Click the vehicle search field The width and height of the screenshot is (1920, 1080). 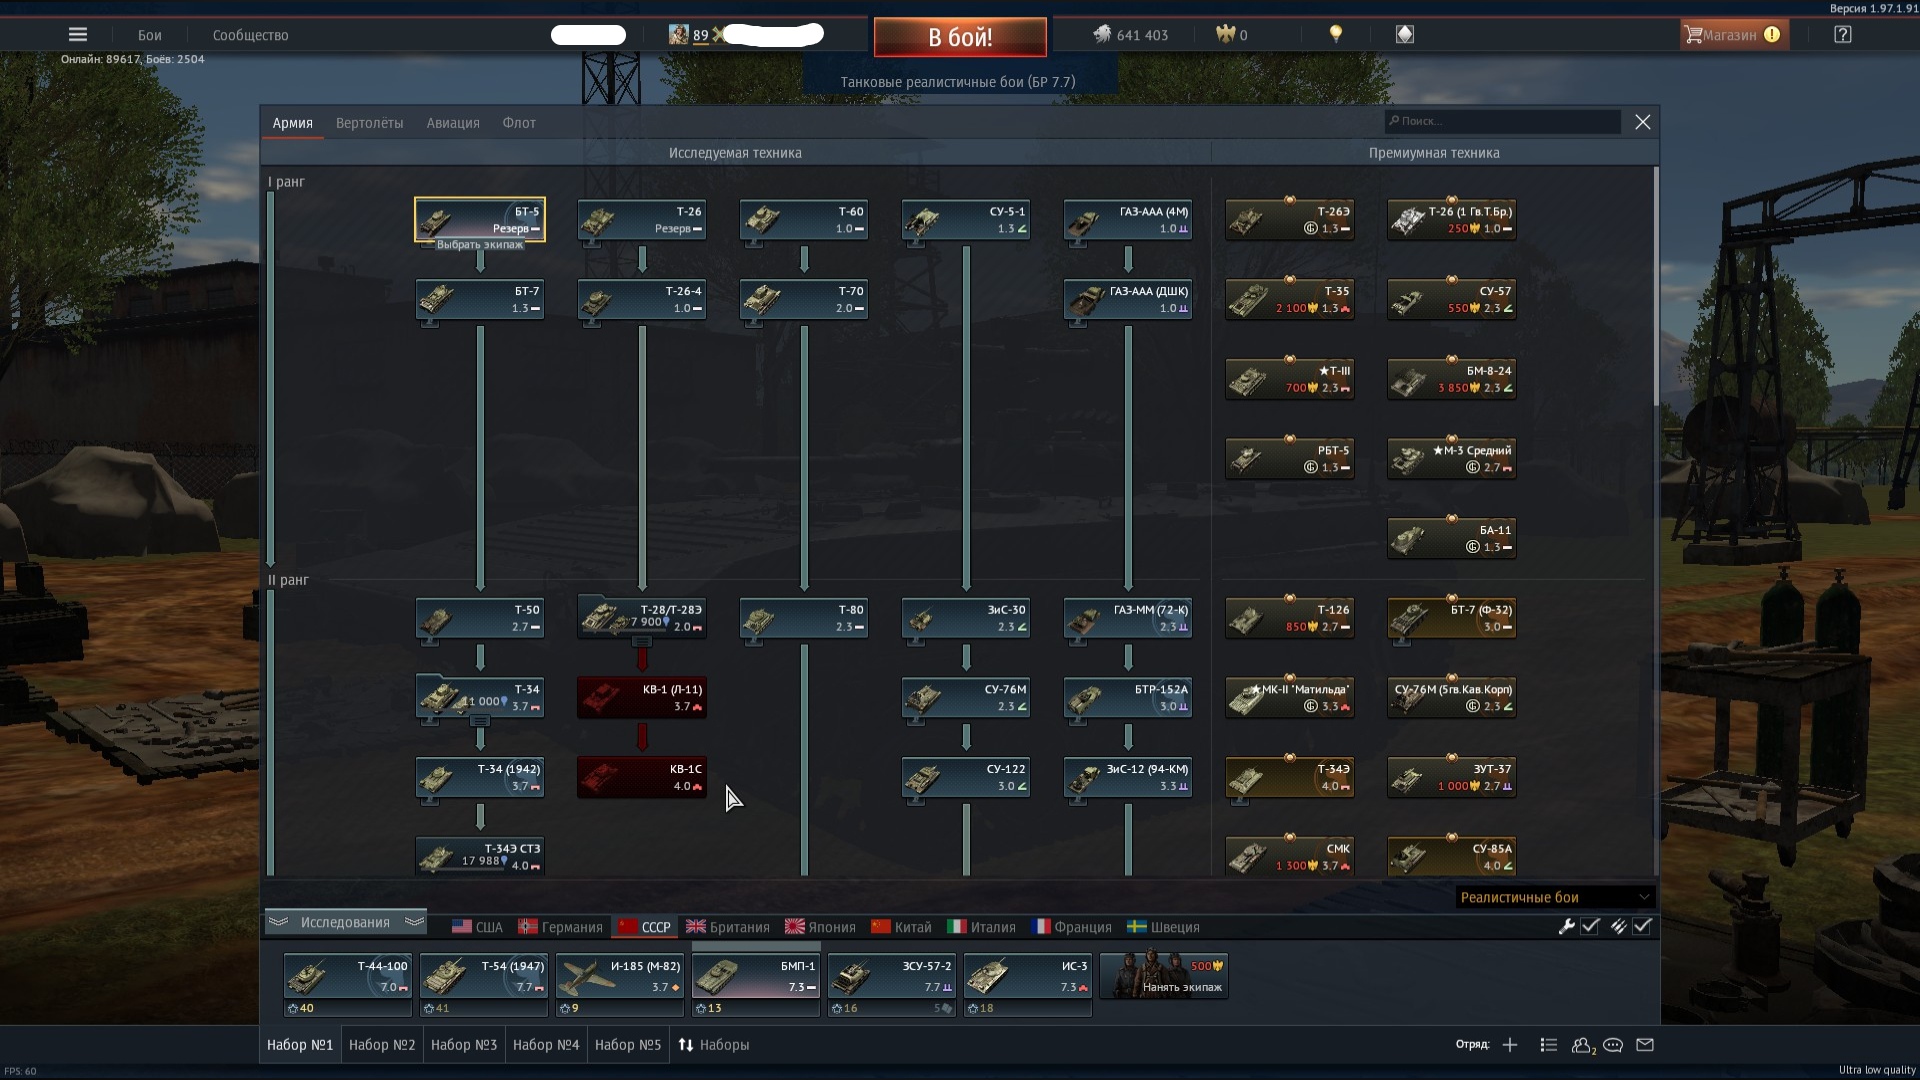coord(1503,121)
